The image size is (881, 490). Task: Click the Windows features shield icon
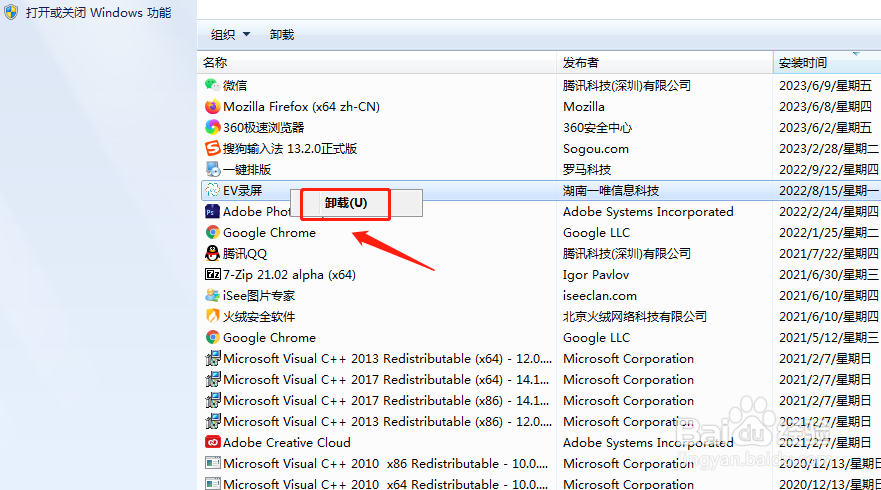(x=11, y=12)
